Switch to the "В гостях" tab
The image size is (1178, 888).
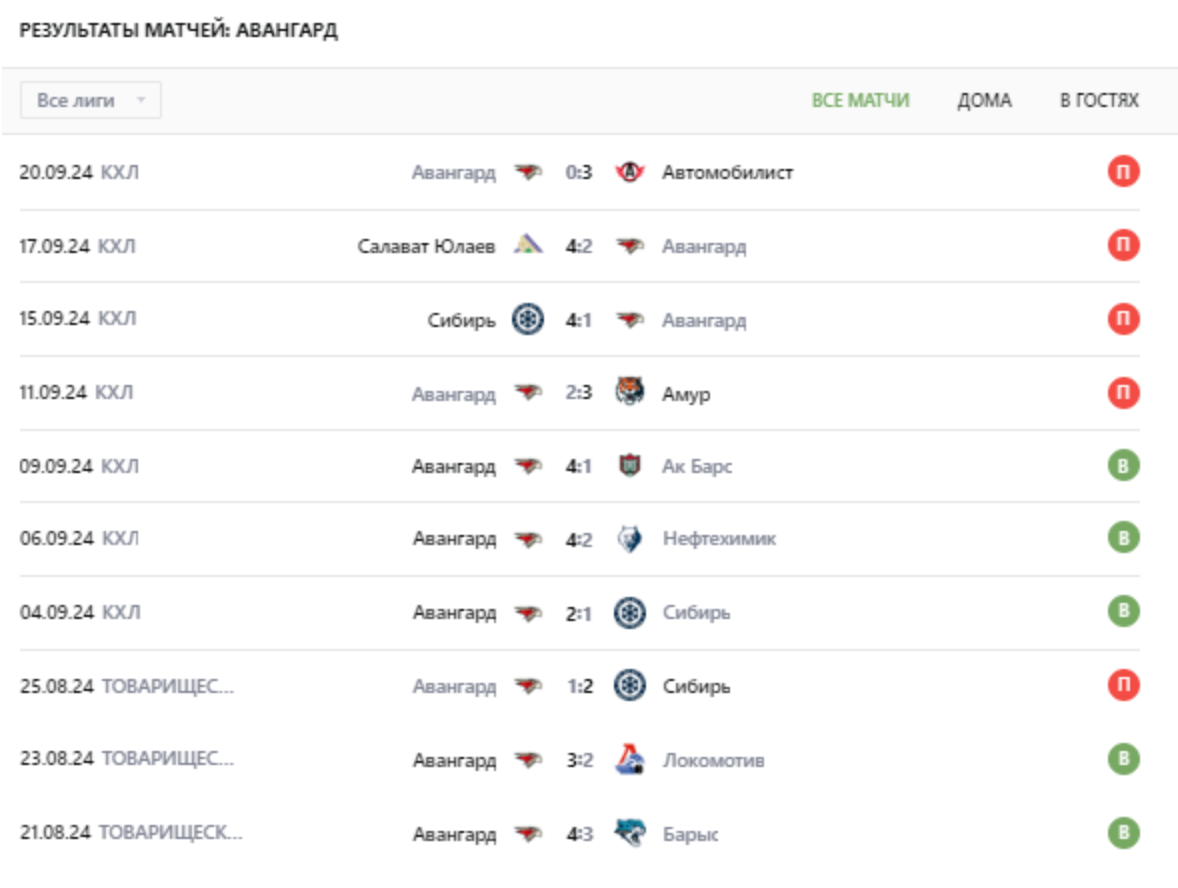[x=1099, y=101]
